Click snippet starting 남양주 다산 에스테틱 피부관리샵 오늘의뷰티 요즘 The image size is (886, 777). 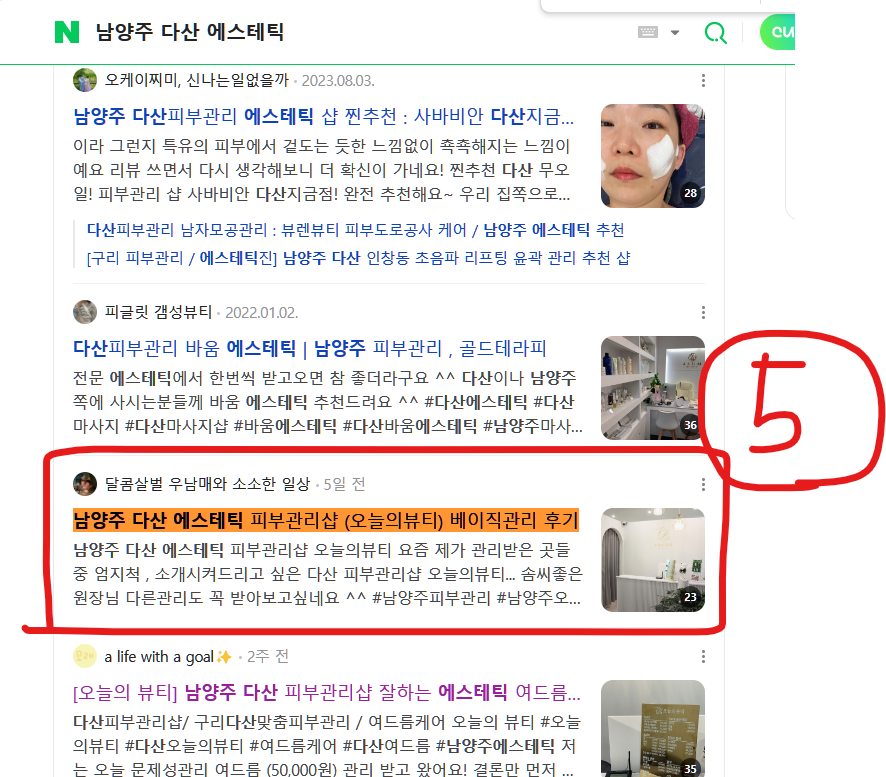(327, 574)
